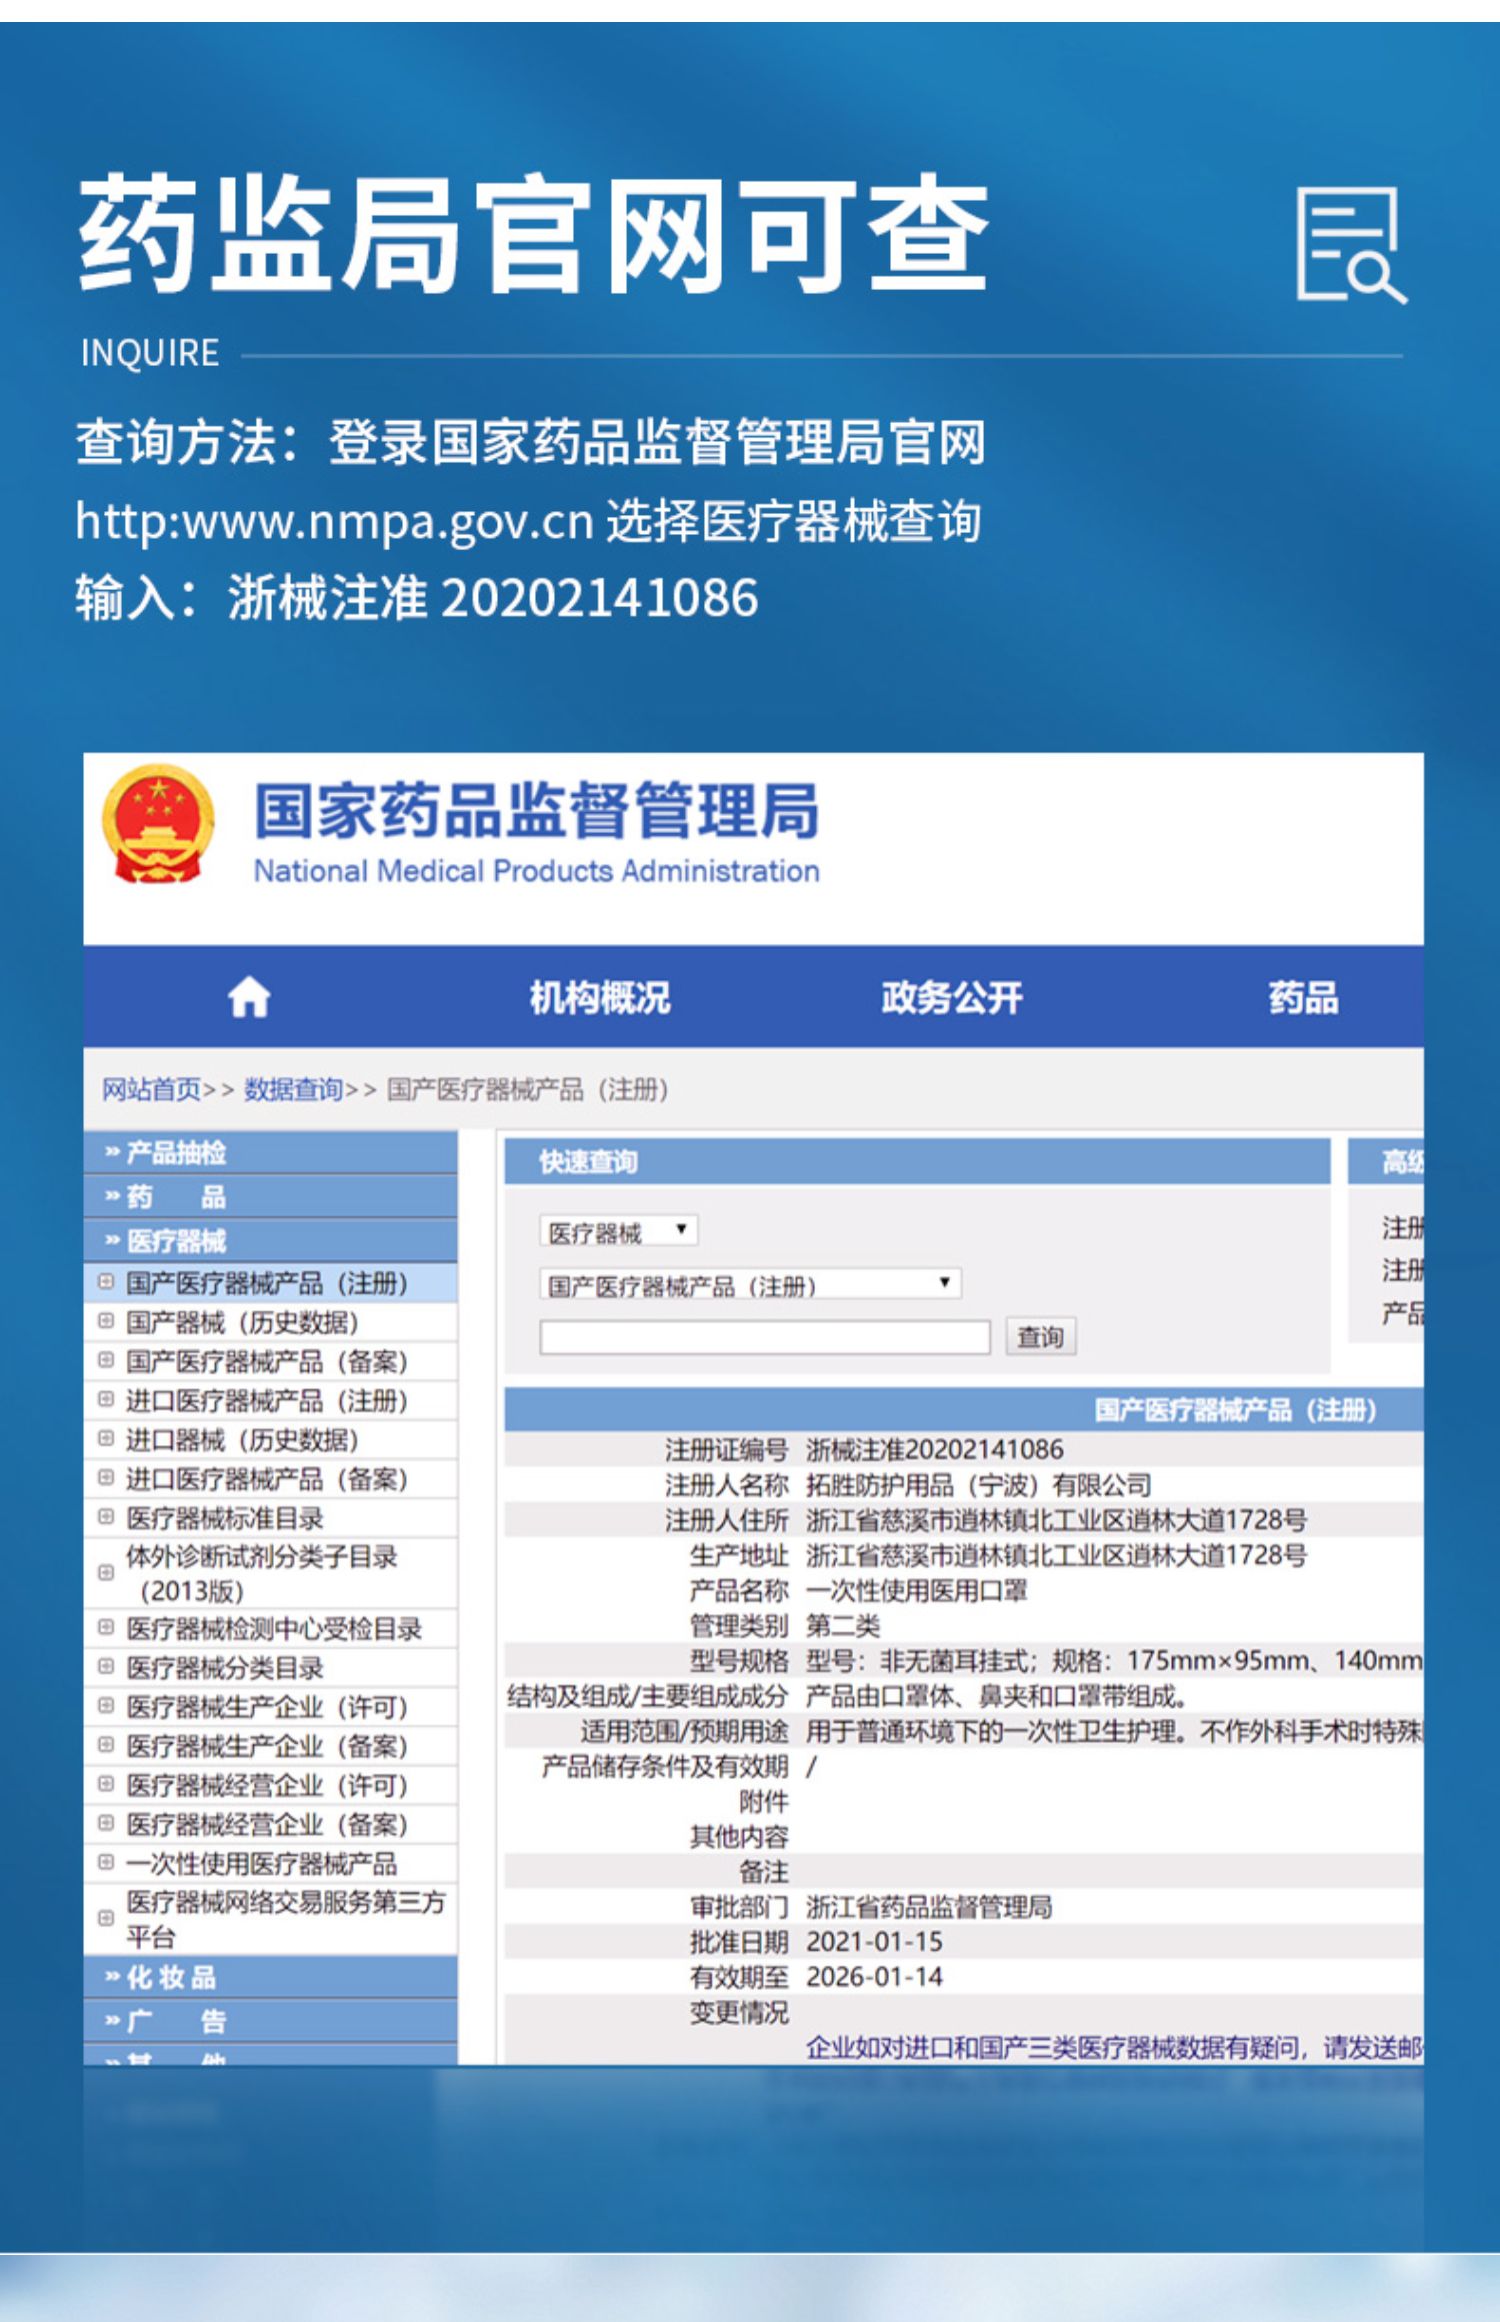This screenshot has height=2322, width=1500.
Task: Click the blue notice about 三类医疗器械数据
Action: click(x=1114, y=2048)
